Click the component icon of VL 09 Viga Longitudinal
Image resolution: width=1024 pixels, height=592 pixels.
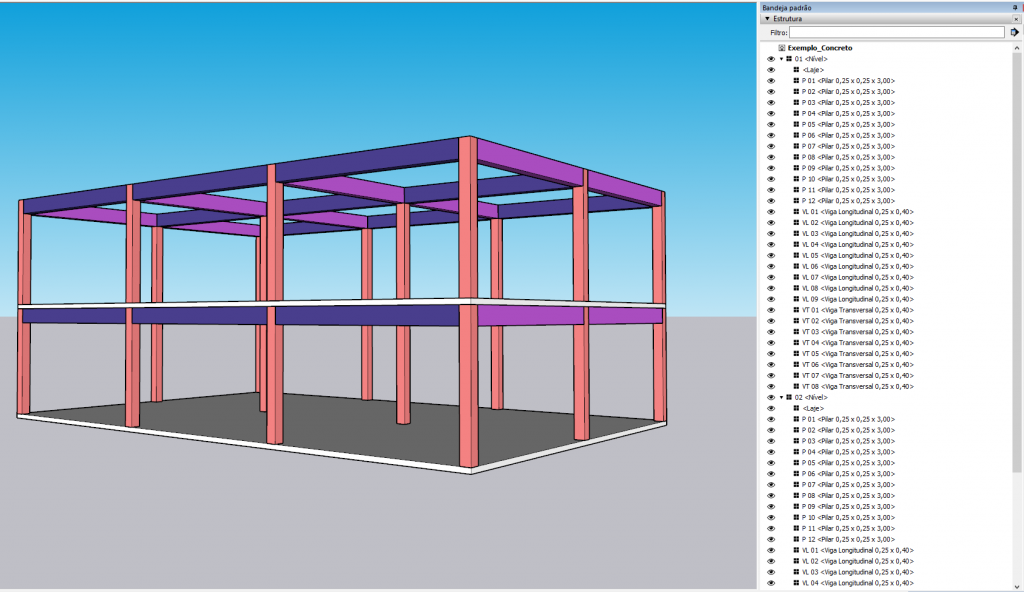(796, 299)
